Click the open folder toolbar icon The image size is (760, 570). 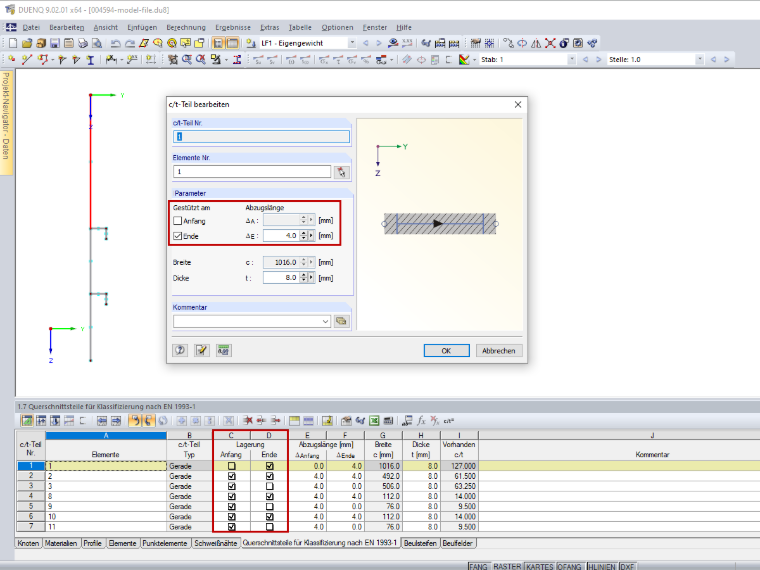pyautogui.click(x=27, y=43)
